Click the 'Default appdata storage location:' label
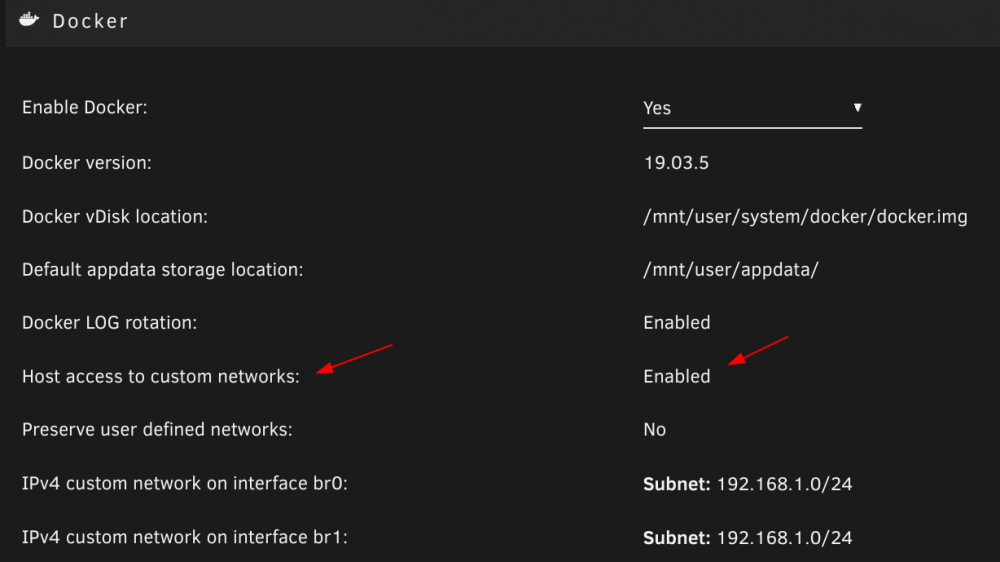Screen dimensions: 1000x562 pyautogui.click(x=163, y=270)
